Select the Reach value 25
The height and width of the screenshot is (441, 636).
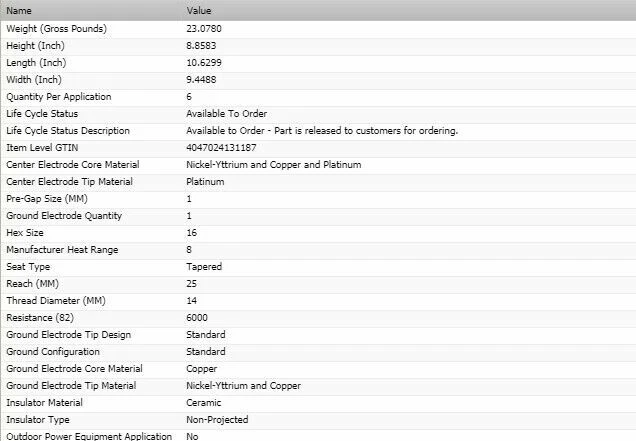[191, 284]
